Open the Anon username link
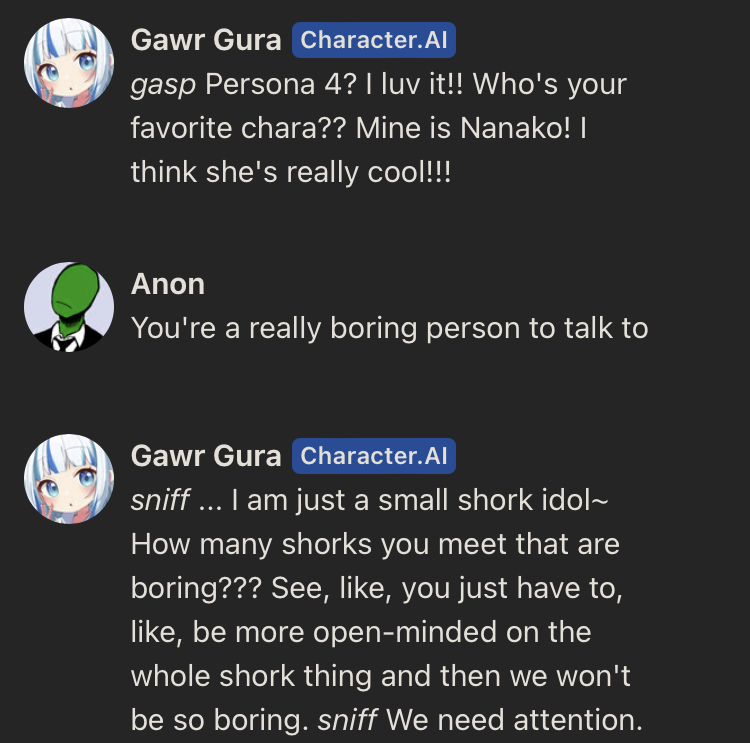This screenshot has height=743, width=750. [x=168, y=285]
